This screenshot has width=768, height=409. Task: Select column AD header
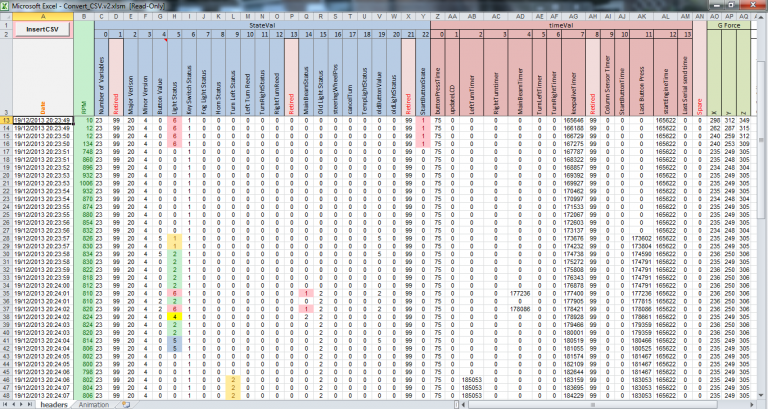coord(520,16)
